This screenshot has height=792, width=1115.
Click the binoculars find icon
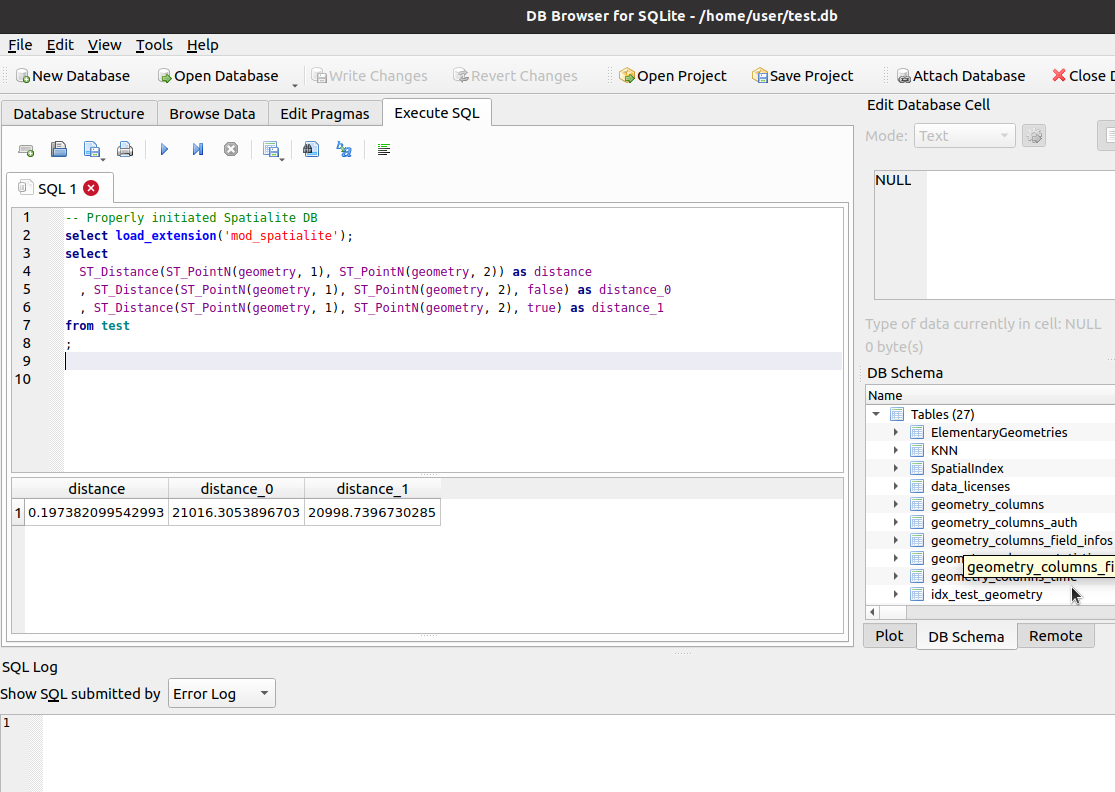310,149
